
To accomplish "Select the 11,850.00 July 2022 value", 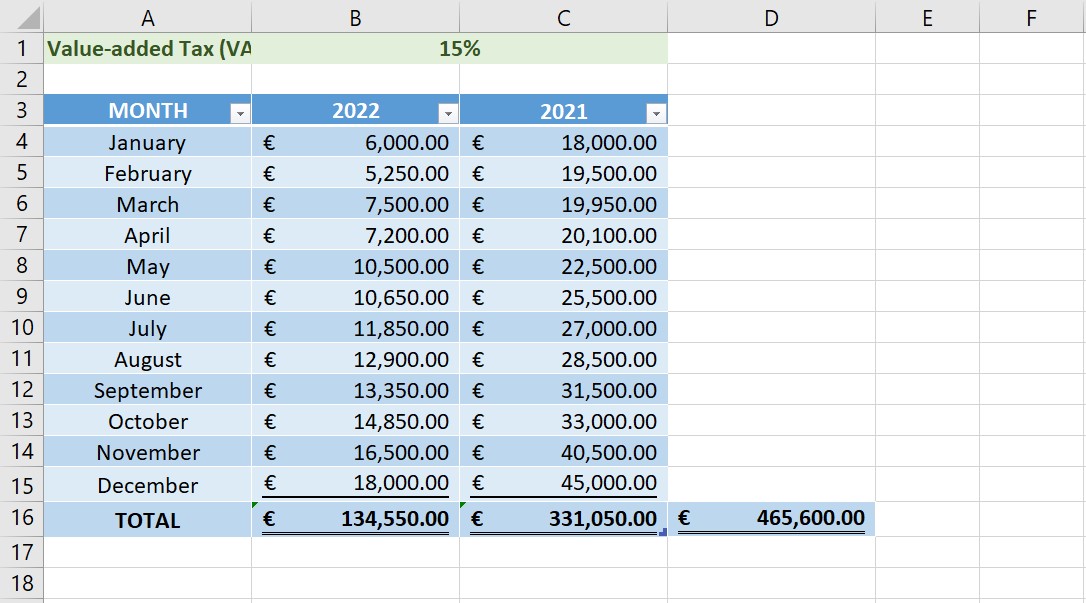I will (355, 327).
